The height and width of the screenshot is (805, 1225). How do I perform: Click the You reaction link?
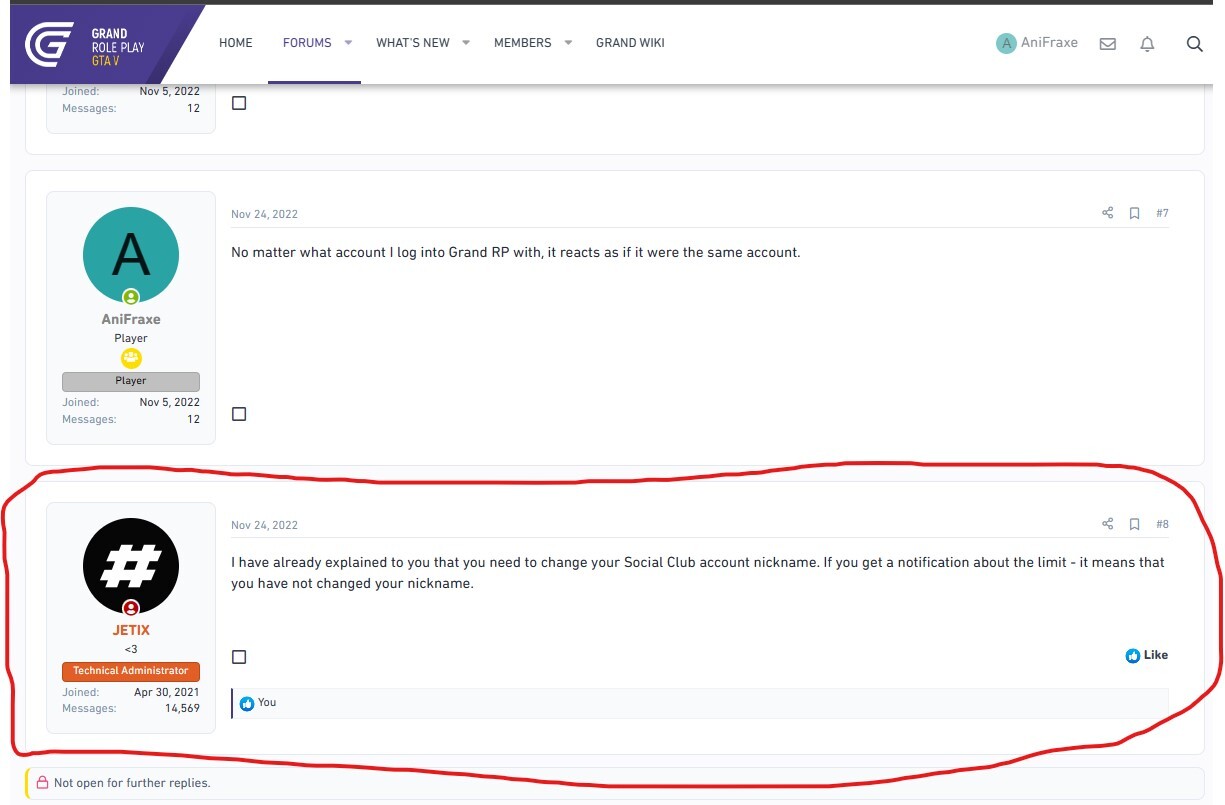point(267,703)
